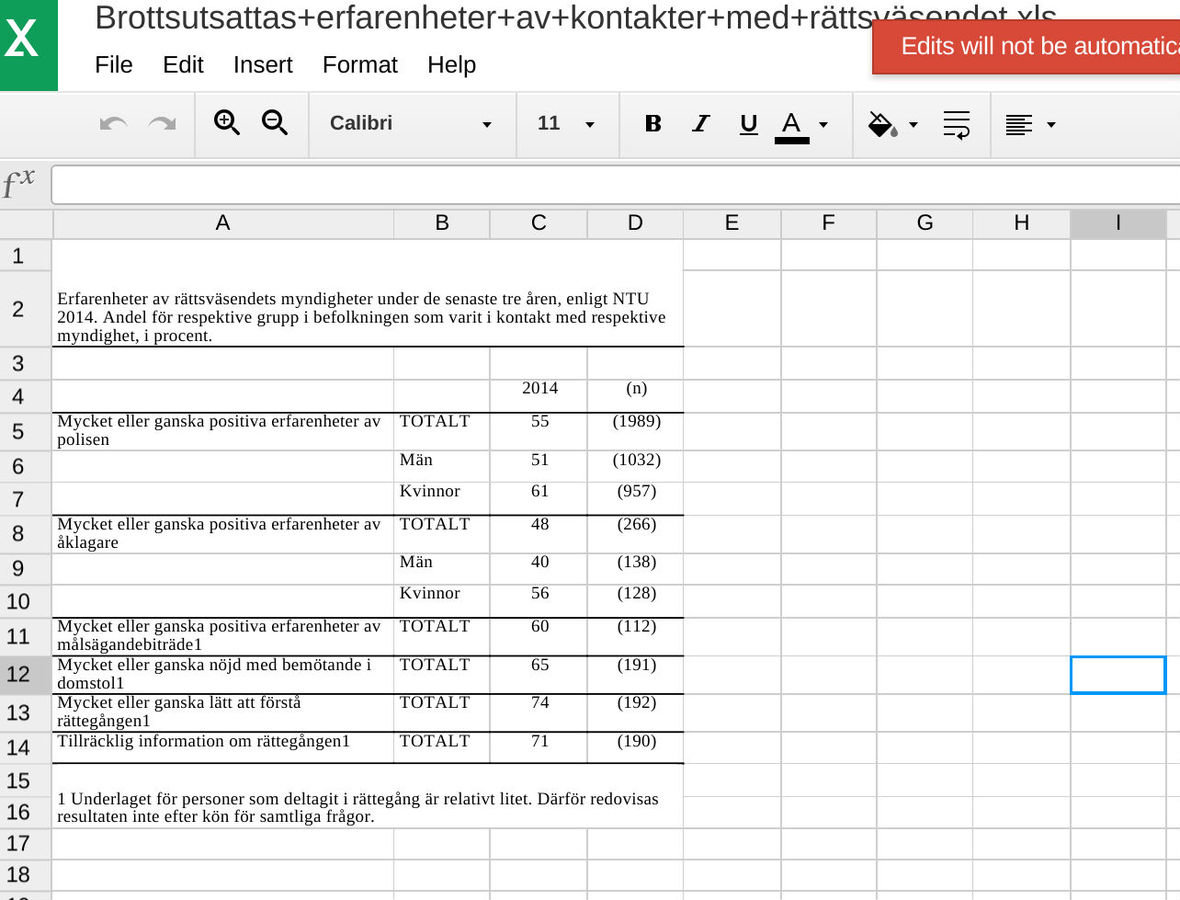Select column B header
1180x900 pixels.
pyautogui.click(x=442, y=223)
